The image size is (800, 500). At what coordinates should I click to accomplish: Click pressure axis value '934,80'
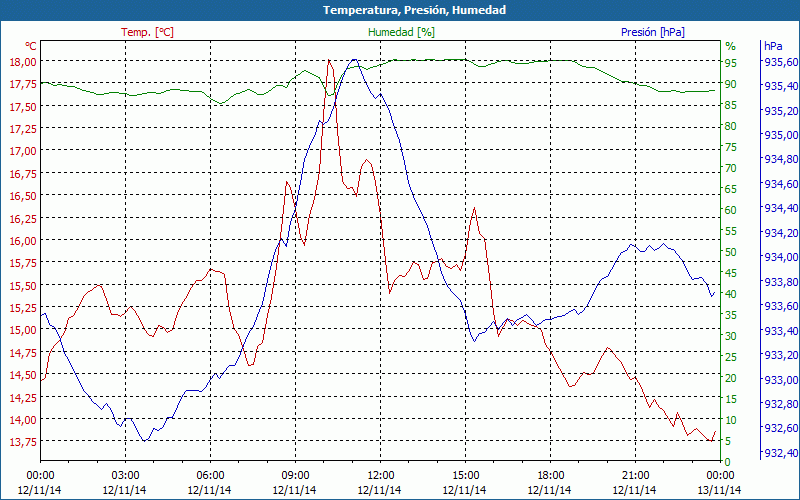coord(781,159)
